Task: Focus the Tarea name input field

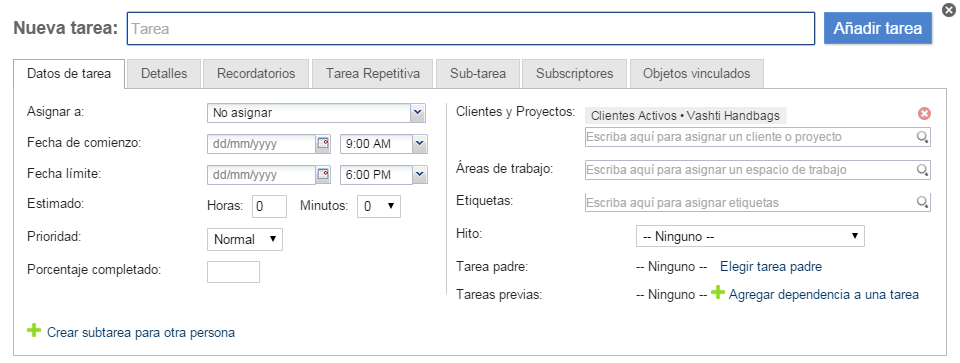Action: pyautogui.click(x=471, y=29)
